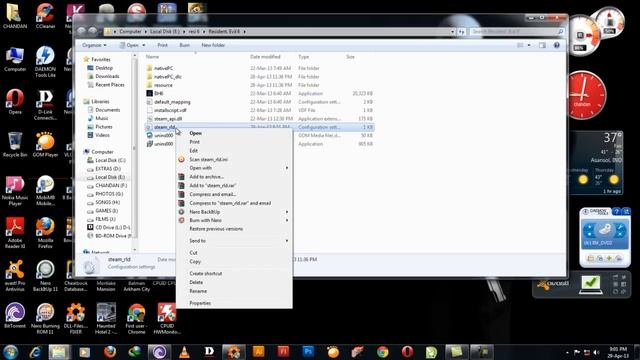Select Add to archive... menu entry
640x360 pixels.
click(x=234, y=177)
